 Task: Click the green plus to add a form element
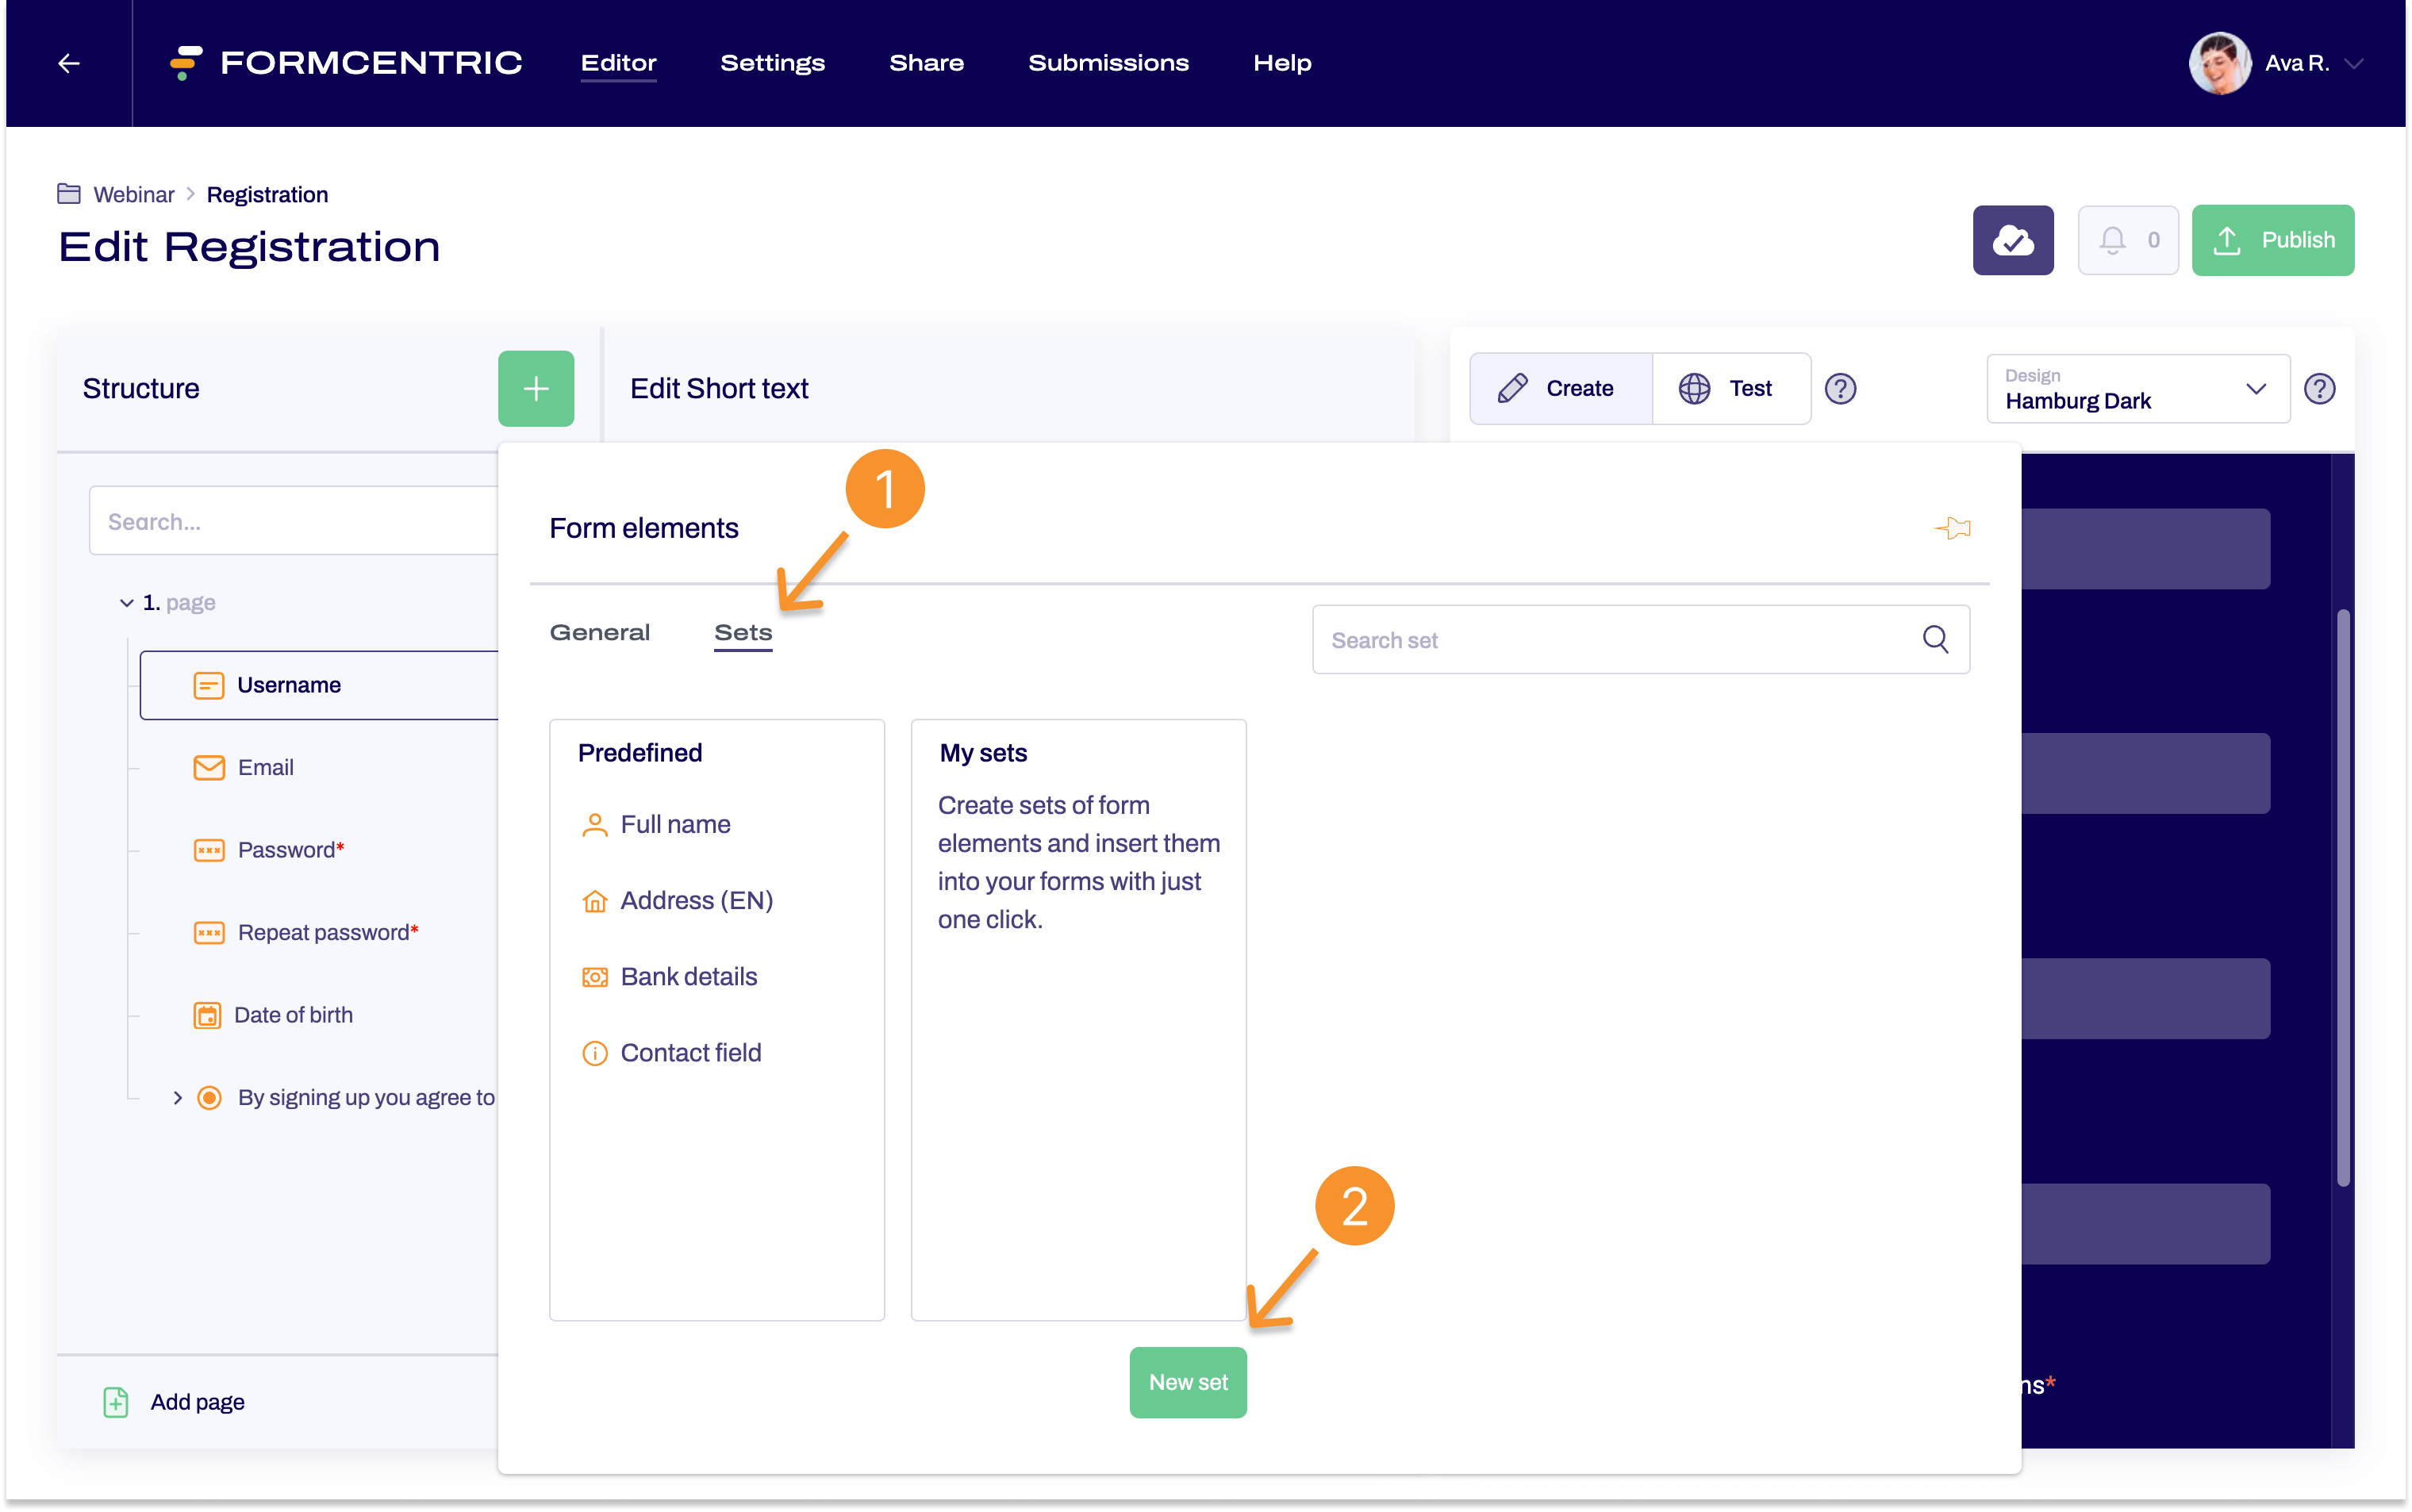point(536,388)
